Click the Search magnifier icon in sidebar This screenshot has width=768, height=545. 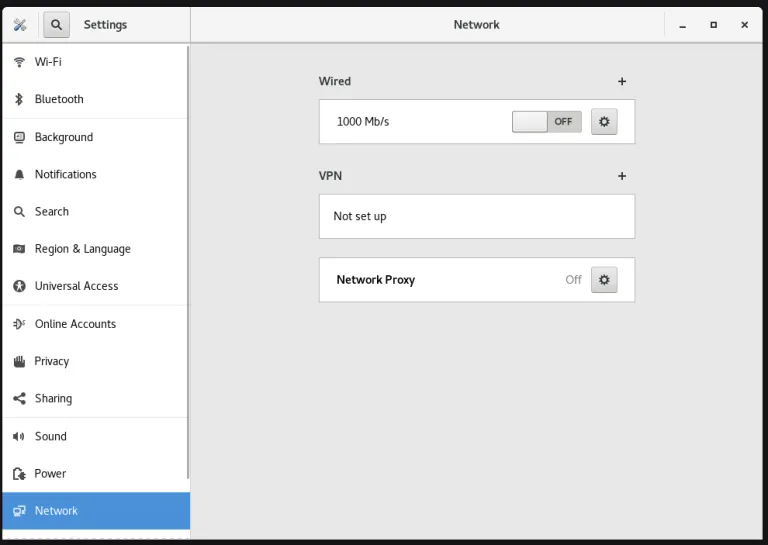(x=19, y=212)
